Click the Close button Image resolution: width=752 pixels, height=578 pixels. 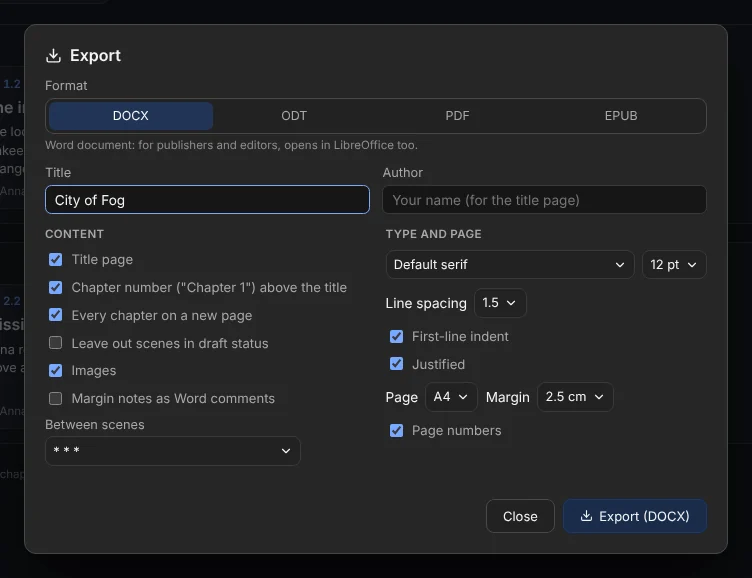click(520, 516)
